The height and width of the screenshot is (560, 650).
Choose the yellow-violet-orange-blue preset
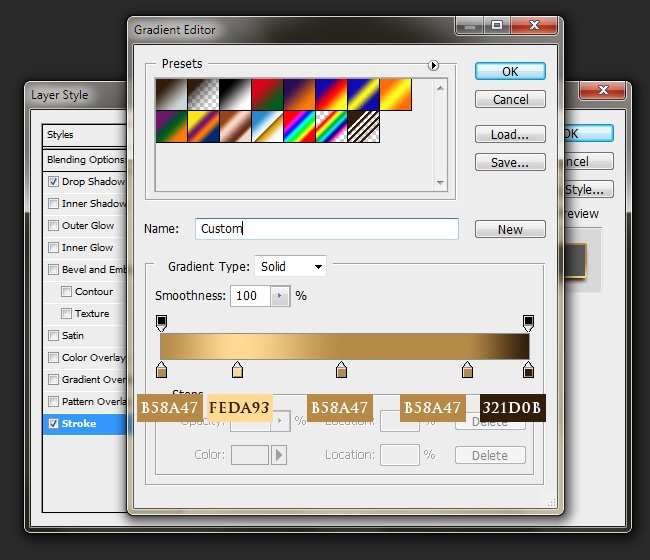[203, 126]
